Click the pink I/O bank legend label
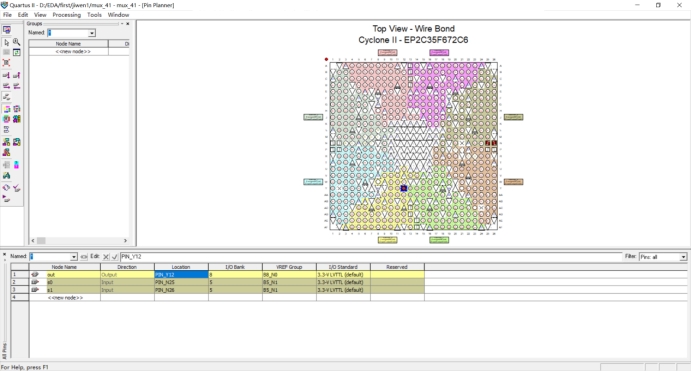 pos(387,52)
